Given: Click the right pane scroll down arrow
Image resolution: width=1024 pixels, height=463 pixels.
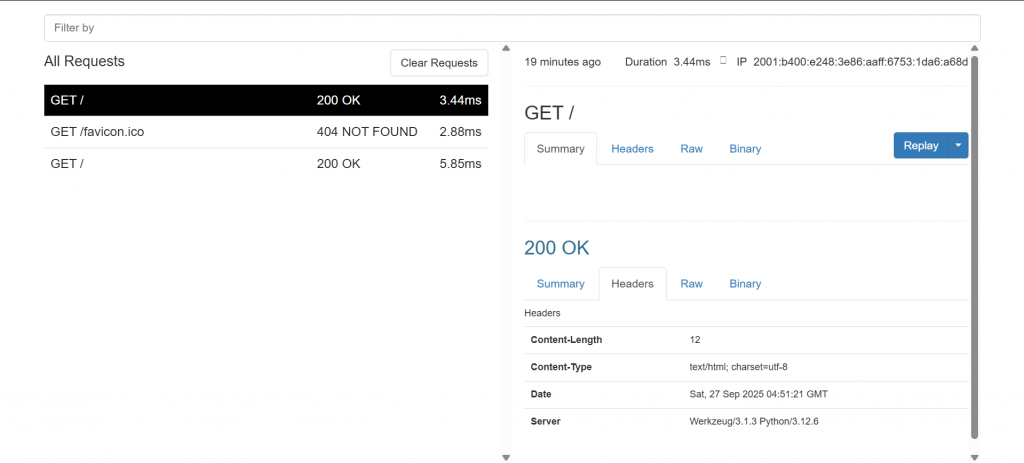Looking at the screenshot, I should click(x=974, y=457).
